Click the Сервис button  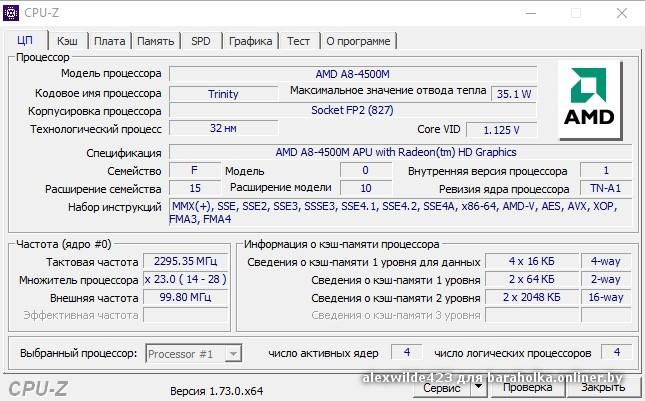click(x=442, y=388)
